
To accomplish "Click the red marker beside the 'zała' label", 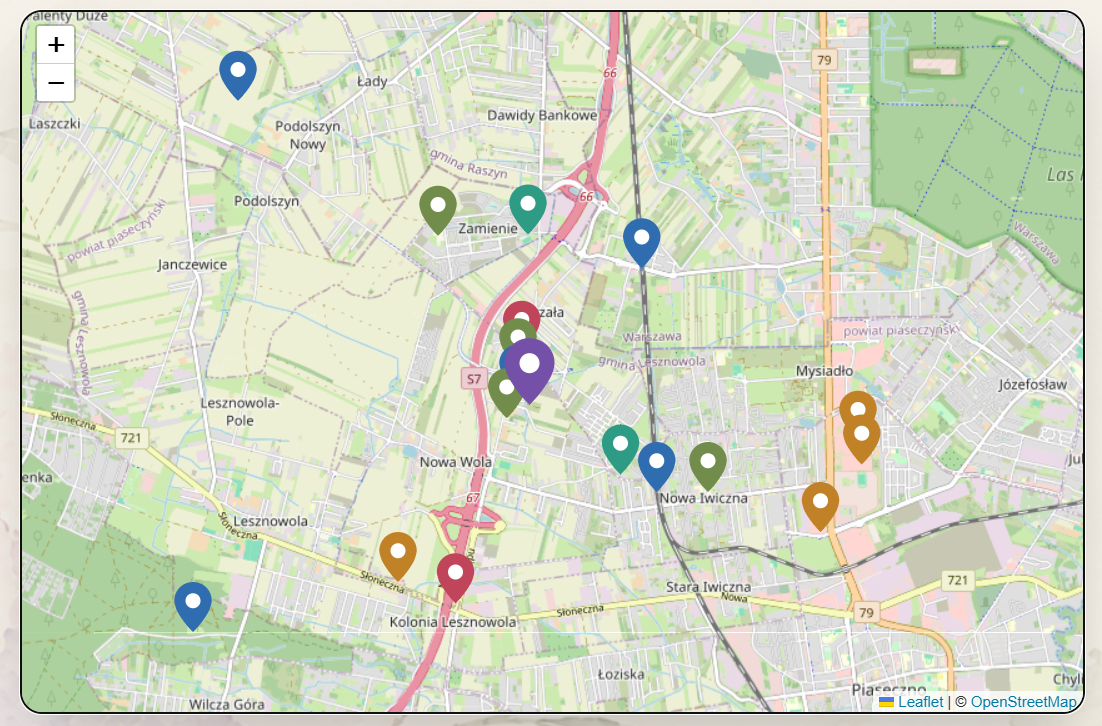I will tap(521, 312).
